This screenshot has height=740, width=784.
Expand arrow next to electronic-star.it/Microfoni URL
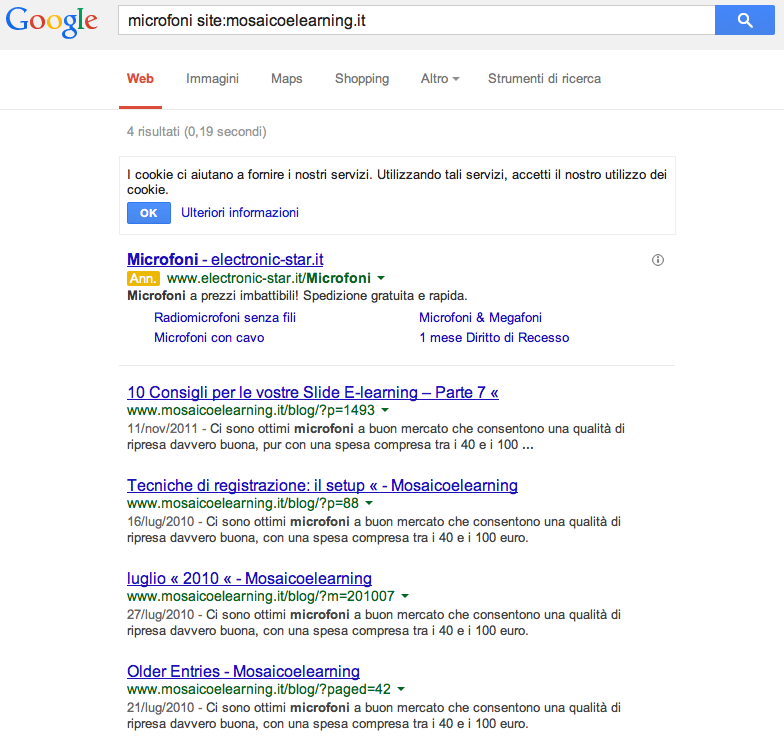pyautogui.click(x=381, y=278)
